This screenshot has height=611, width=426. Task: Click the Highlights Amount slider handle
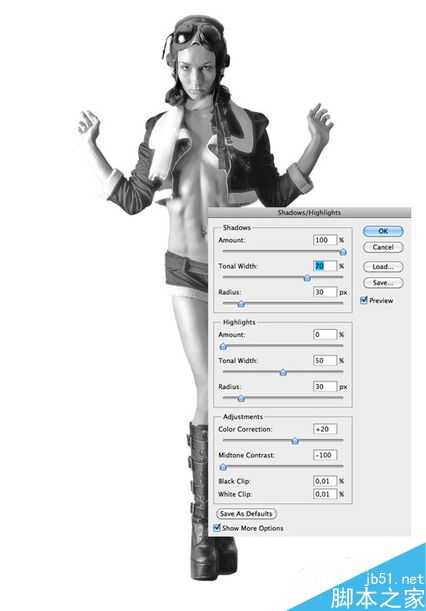click(223, 346)
